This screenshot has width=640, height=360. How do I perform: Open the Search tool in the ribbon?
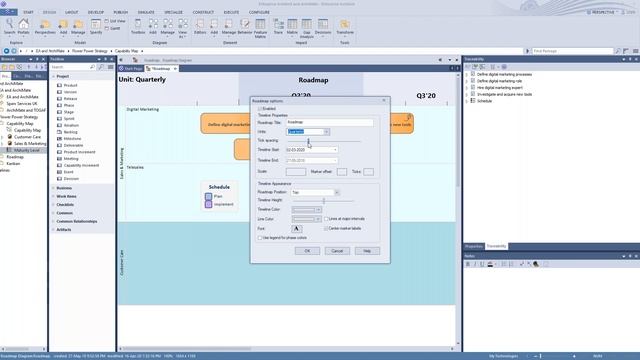[9, 27]
